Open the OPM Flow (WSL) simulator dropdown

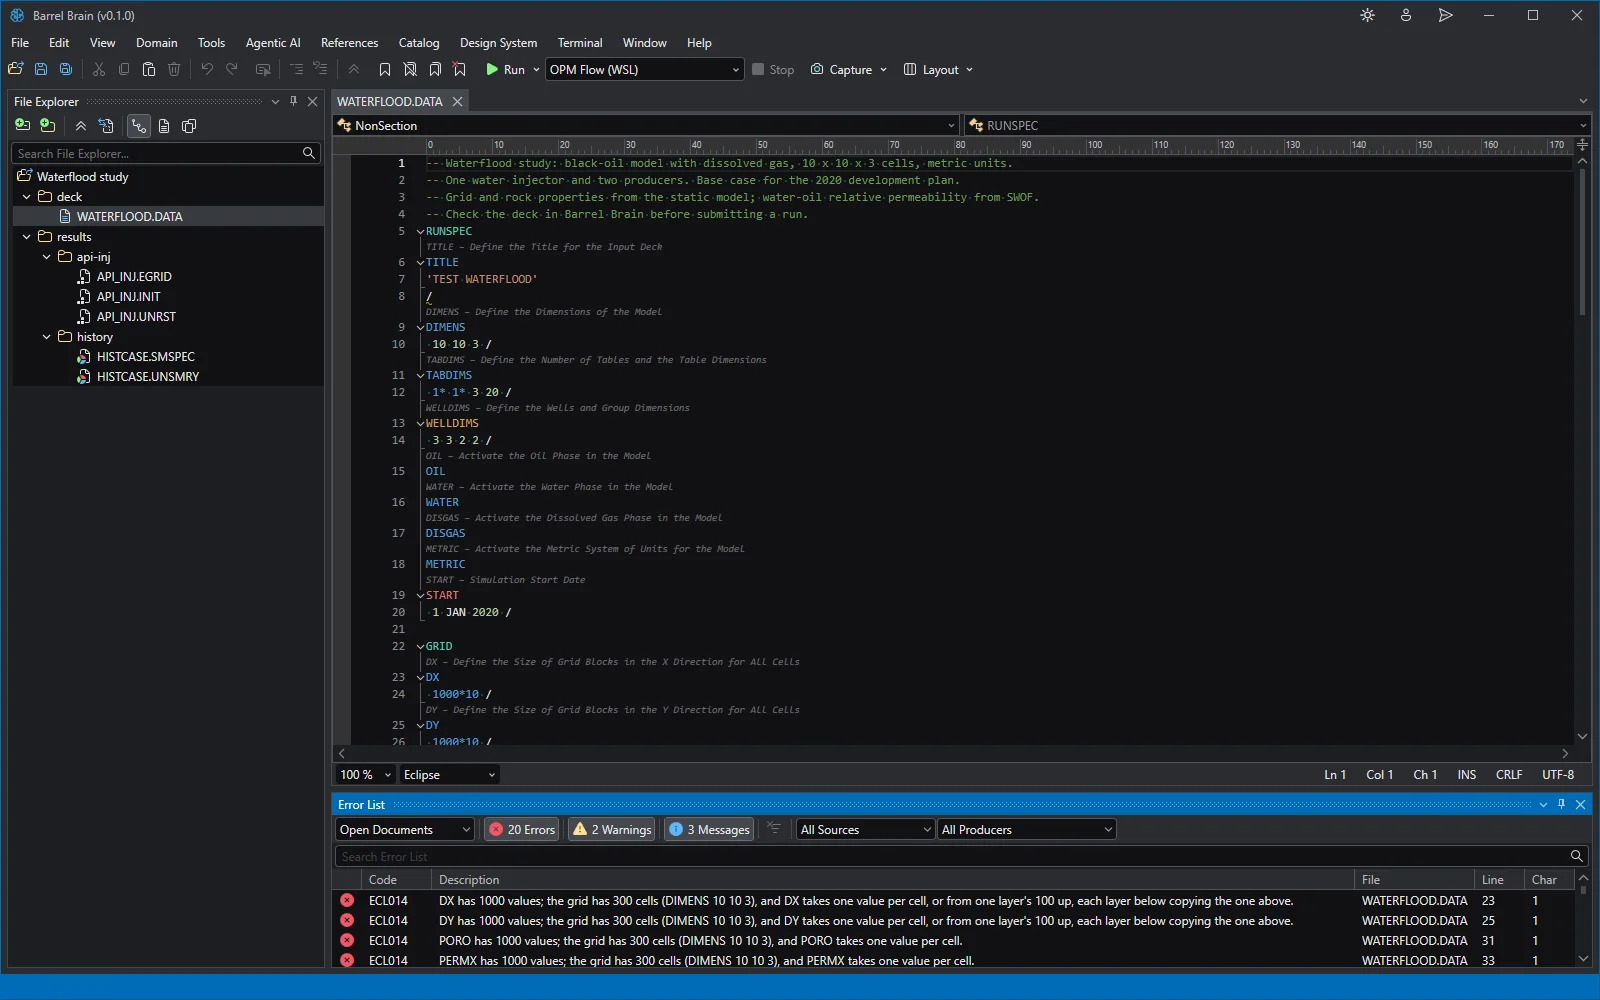pos(645,69)
